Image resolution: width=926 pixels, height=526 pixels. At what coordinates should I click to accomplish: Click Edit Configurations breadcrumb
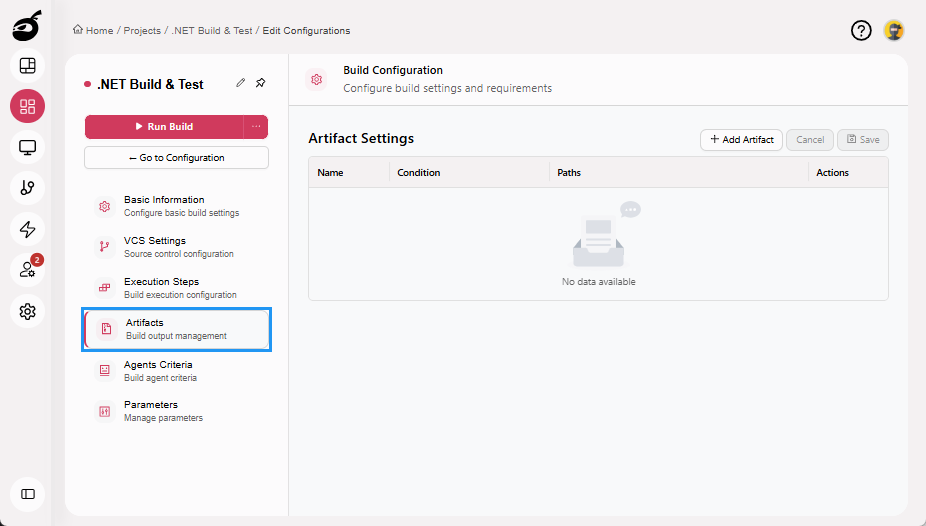[x=306, y=30]
